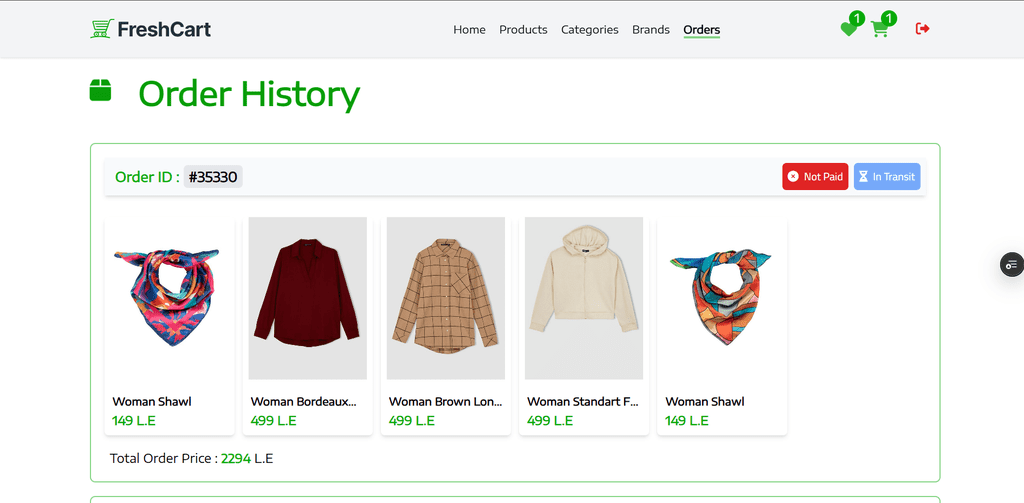The image size is (1024, 503).
Task: Click the hourglass icon in In Transit badge
Action: point(863,176)
